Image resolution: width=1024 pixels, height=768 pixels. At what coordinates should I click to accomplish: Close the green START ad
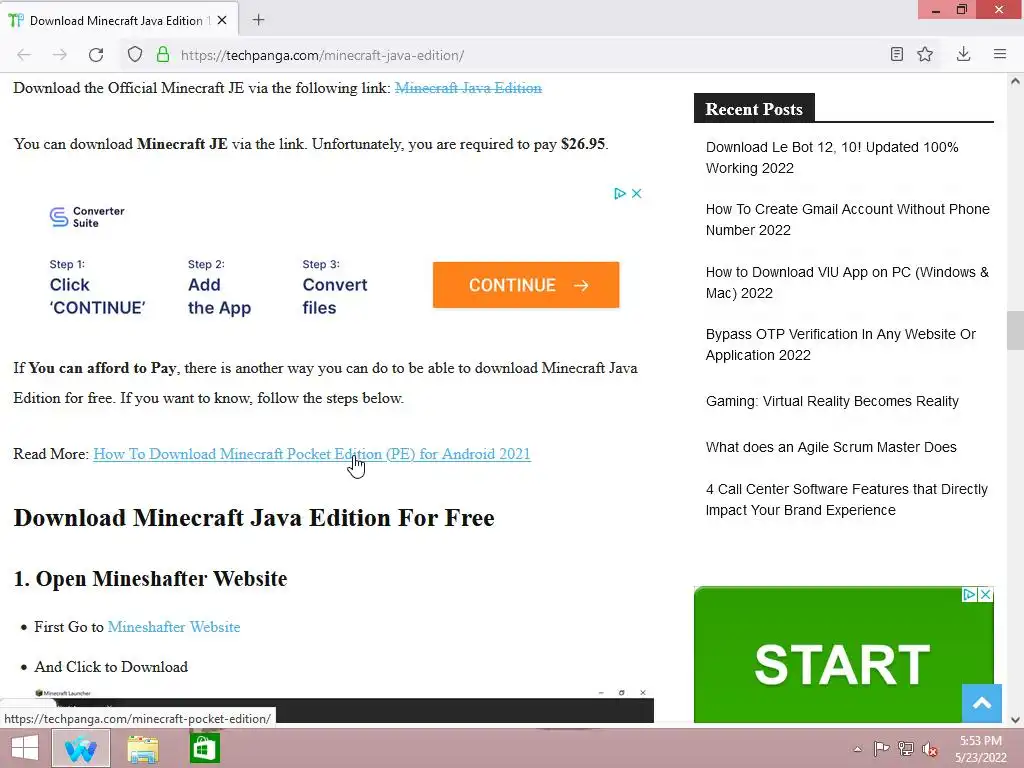[985, 594]
